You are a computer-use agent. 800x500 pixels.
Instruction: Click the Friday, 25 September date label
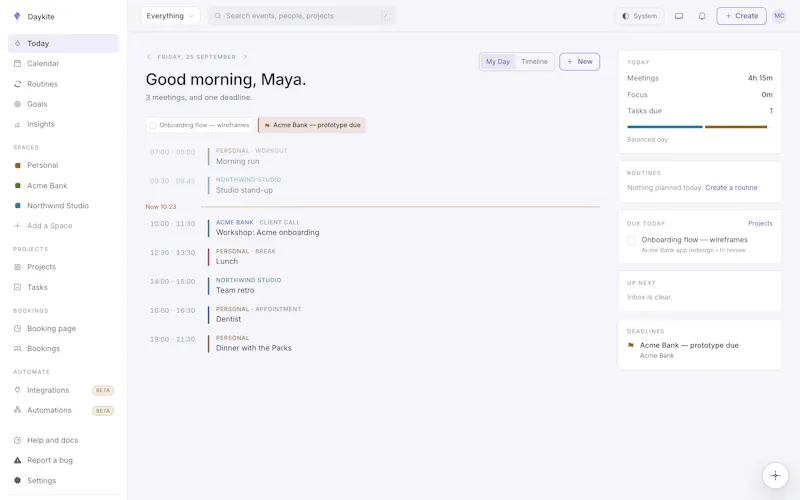(196, 57)
